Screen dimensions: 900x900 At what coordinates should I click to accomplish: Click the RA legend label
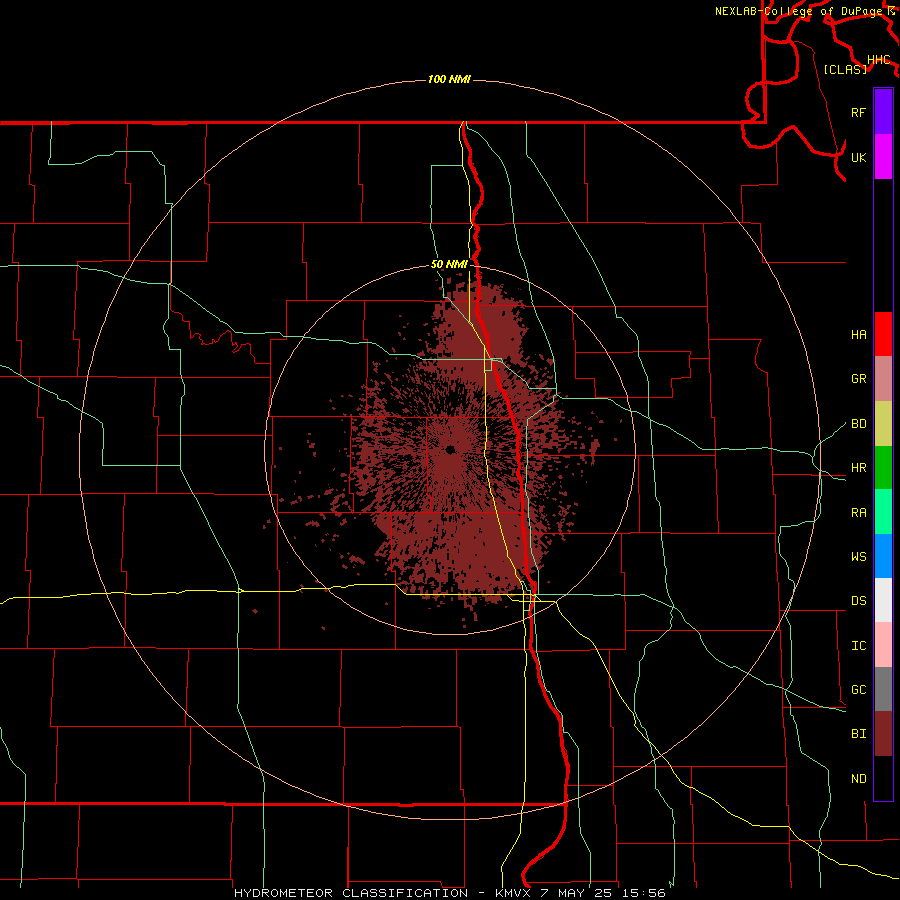tap(858, 513)
